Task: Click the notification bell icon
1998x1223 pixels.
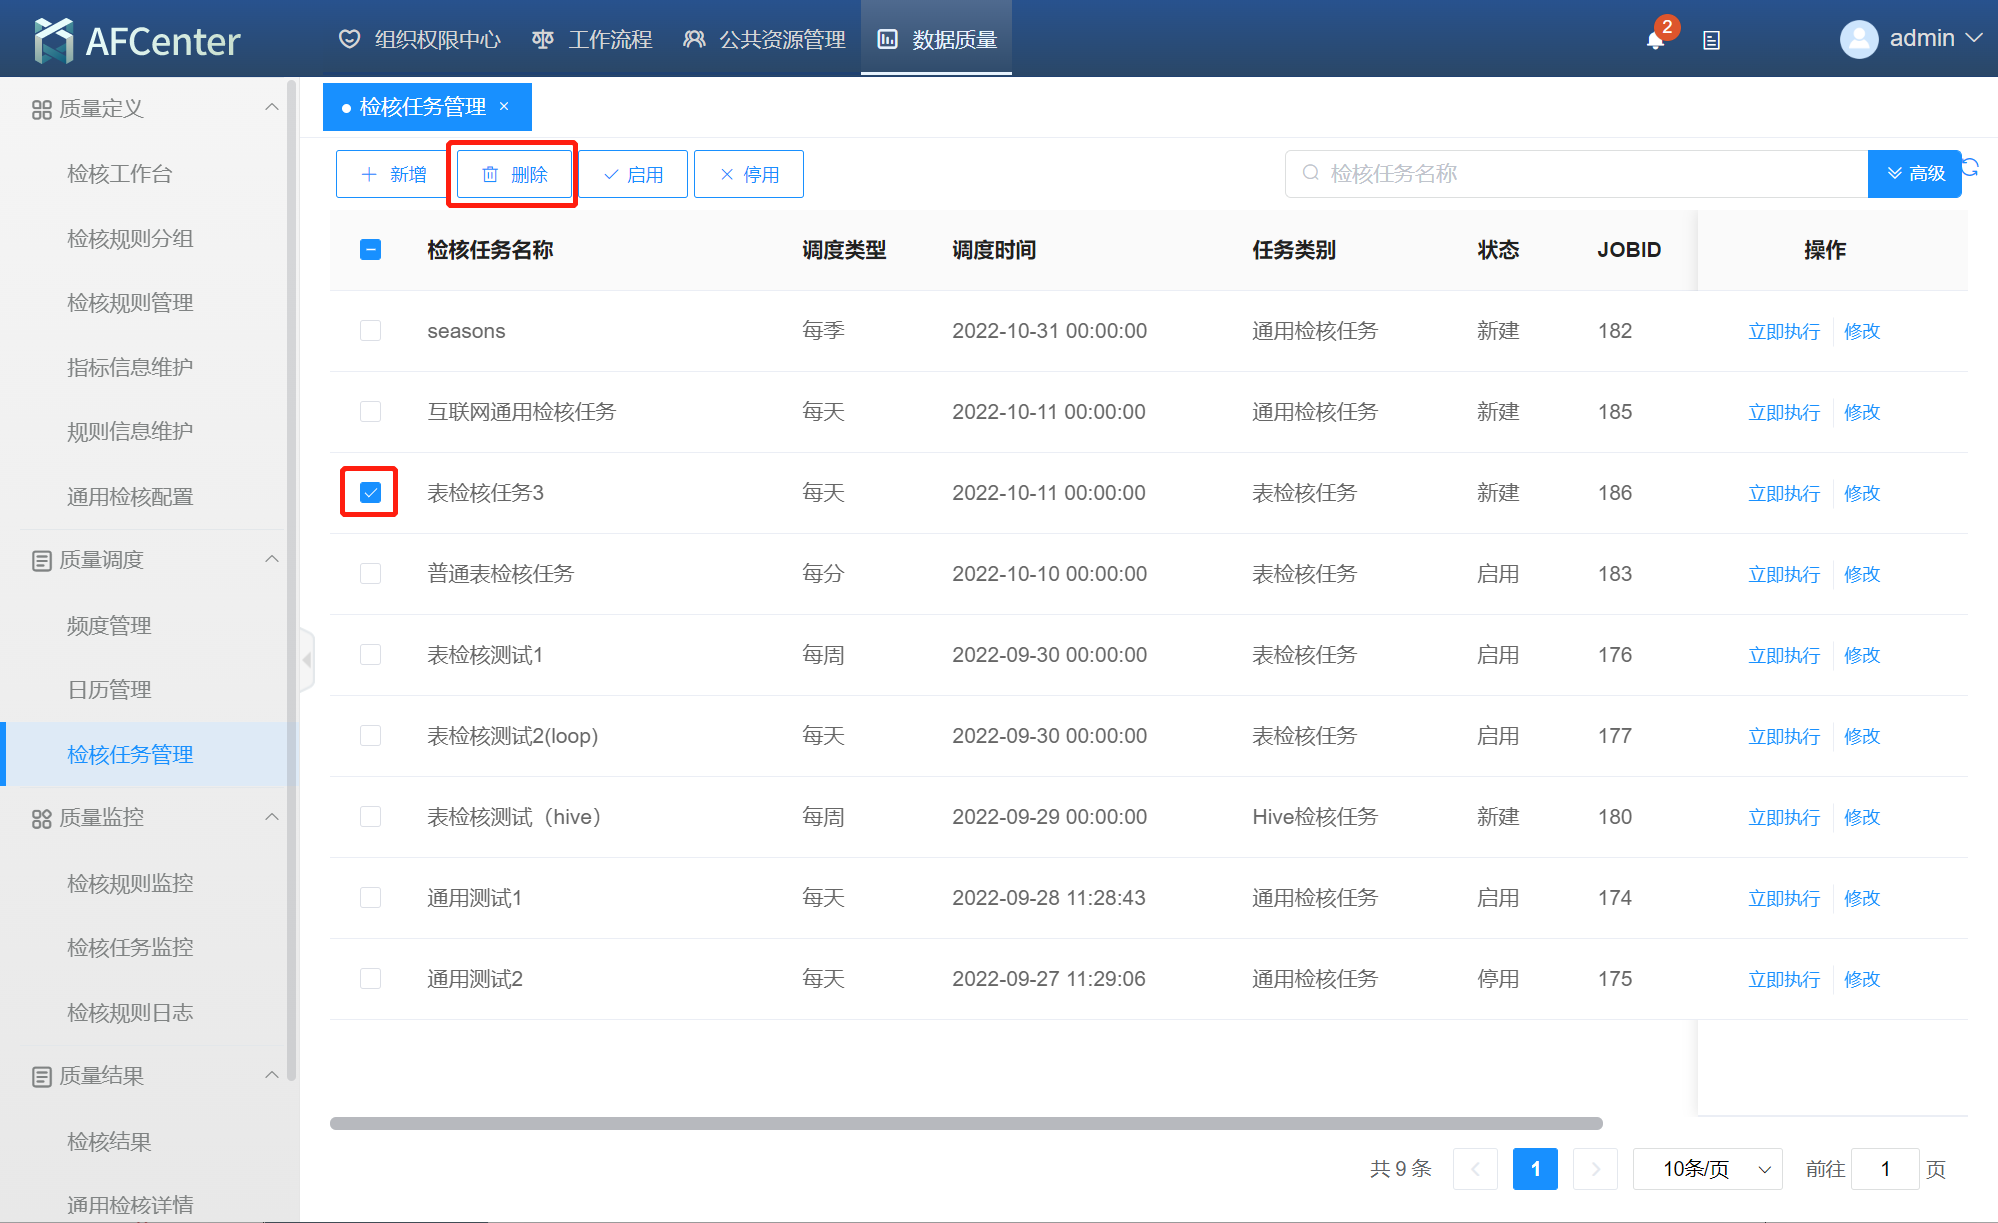Action: pos(1655,40)
